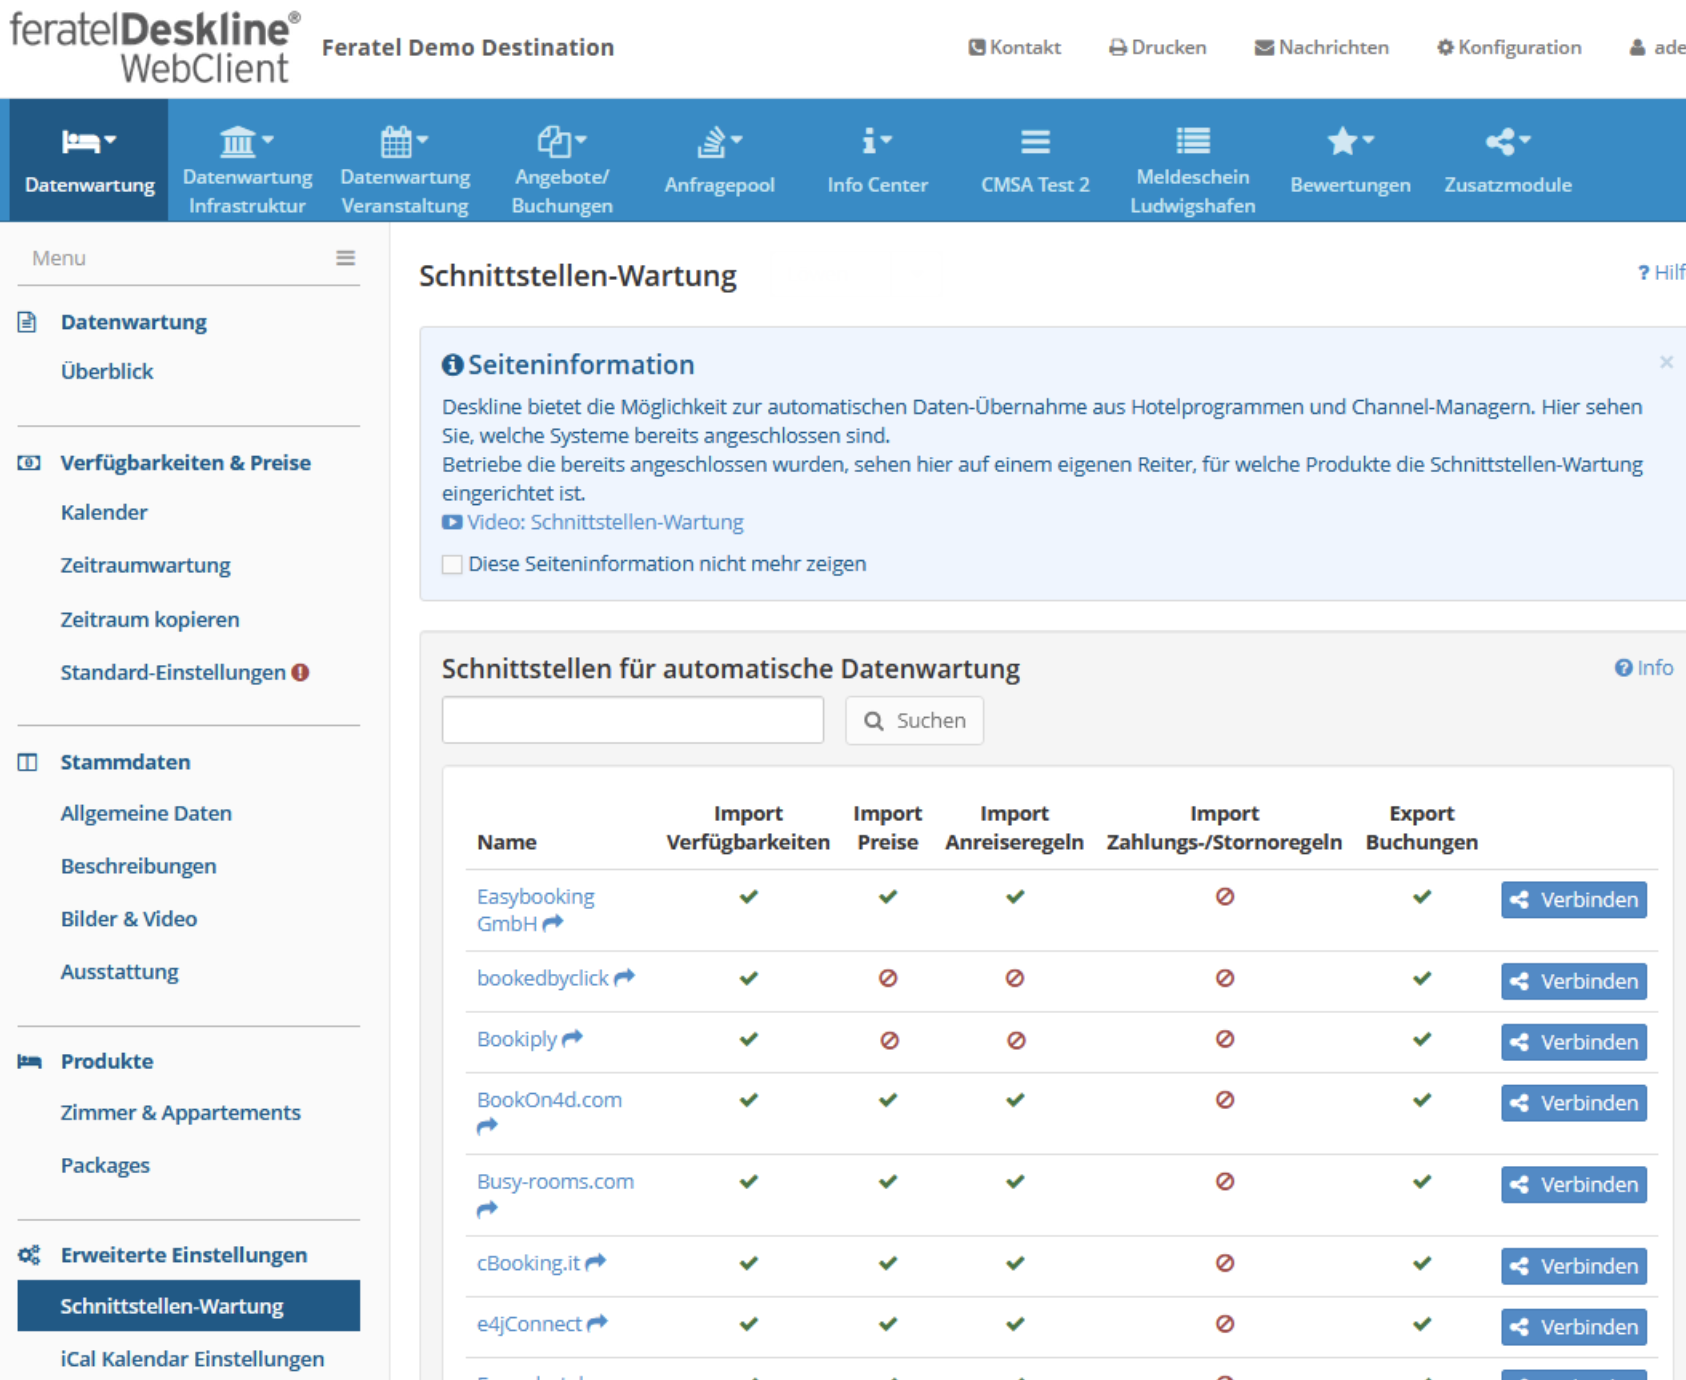Open Kalender in sidebar
Image resolution: width=1686 pixels, height=1380 pixels.
pos(104,512)
